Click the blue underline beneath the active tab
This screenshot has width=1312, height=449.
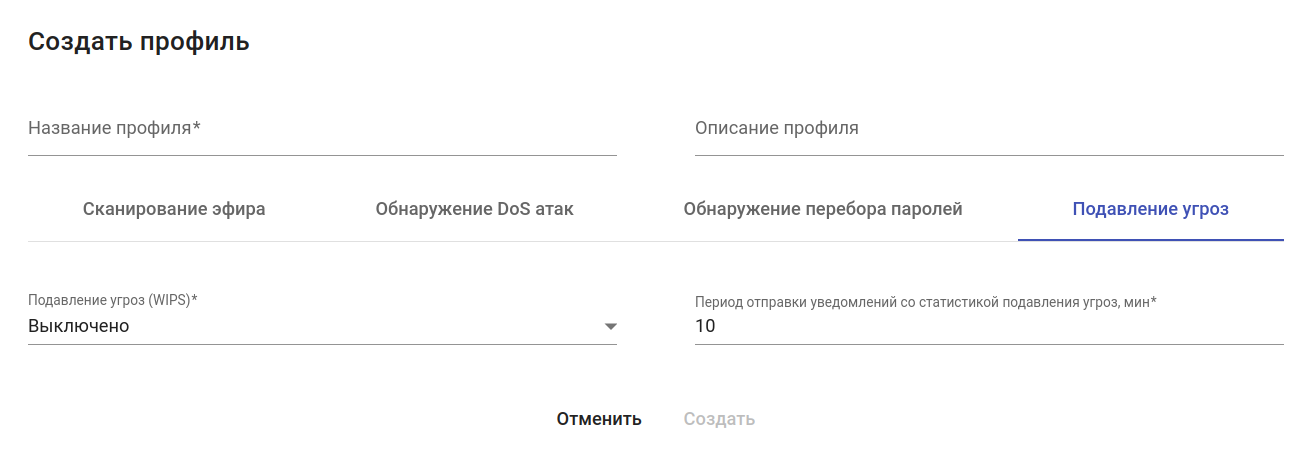coord(1150,240)
